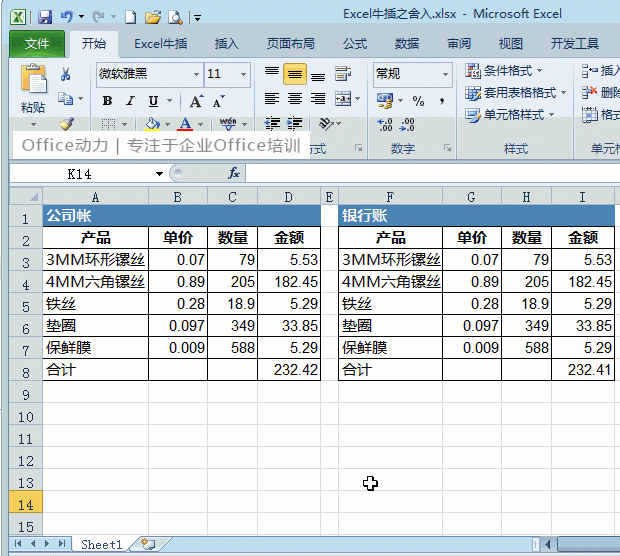
Task: Open the 文件 file tab
Action: 37,43
